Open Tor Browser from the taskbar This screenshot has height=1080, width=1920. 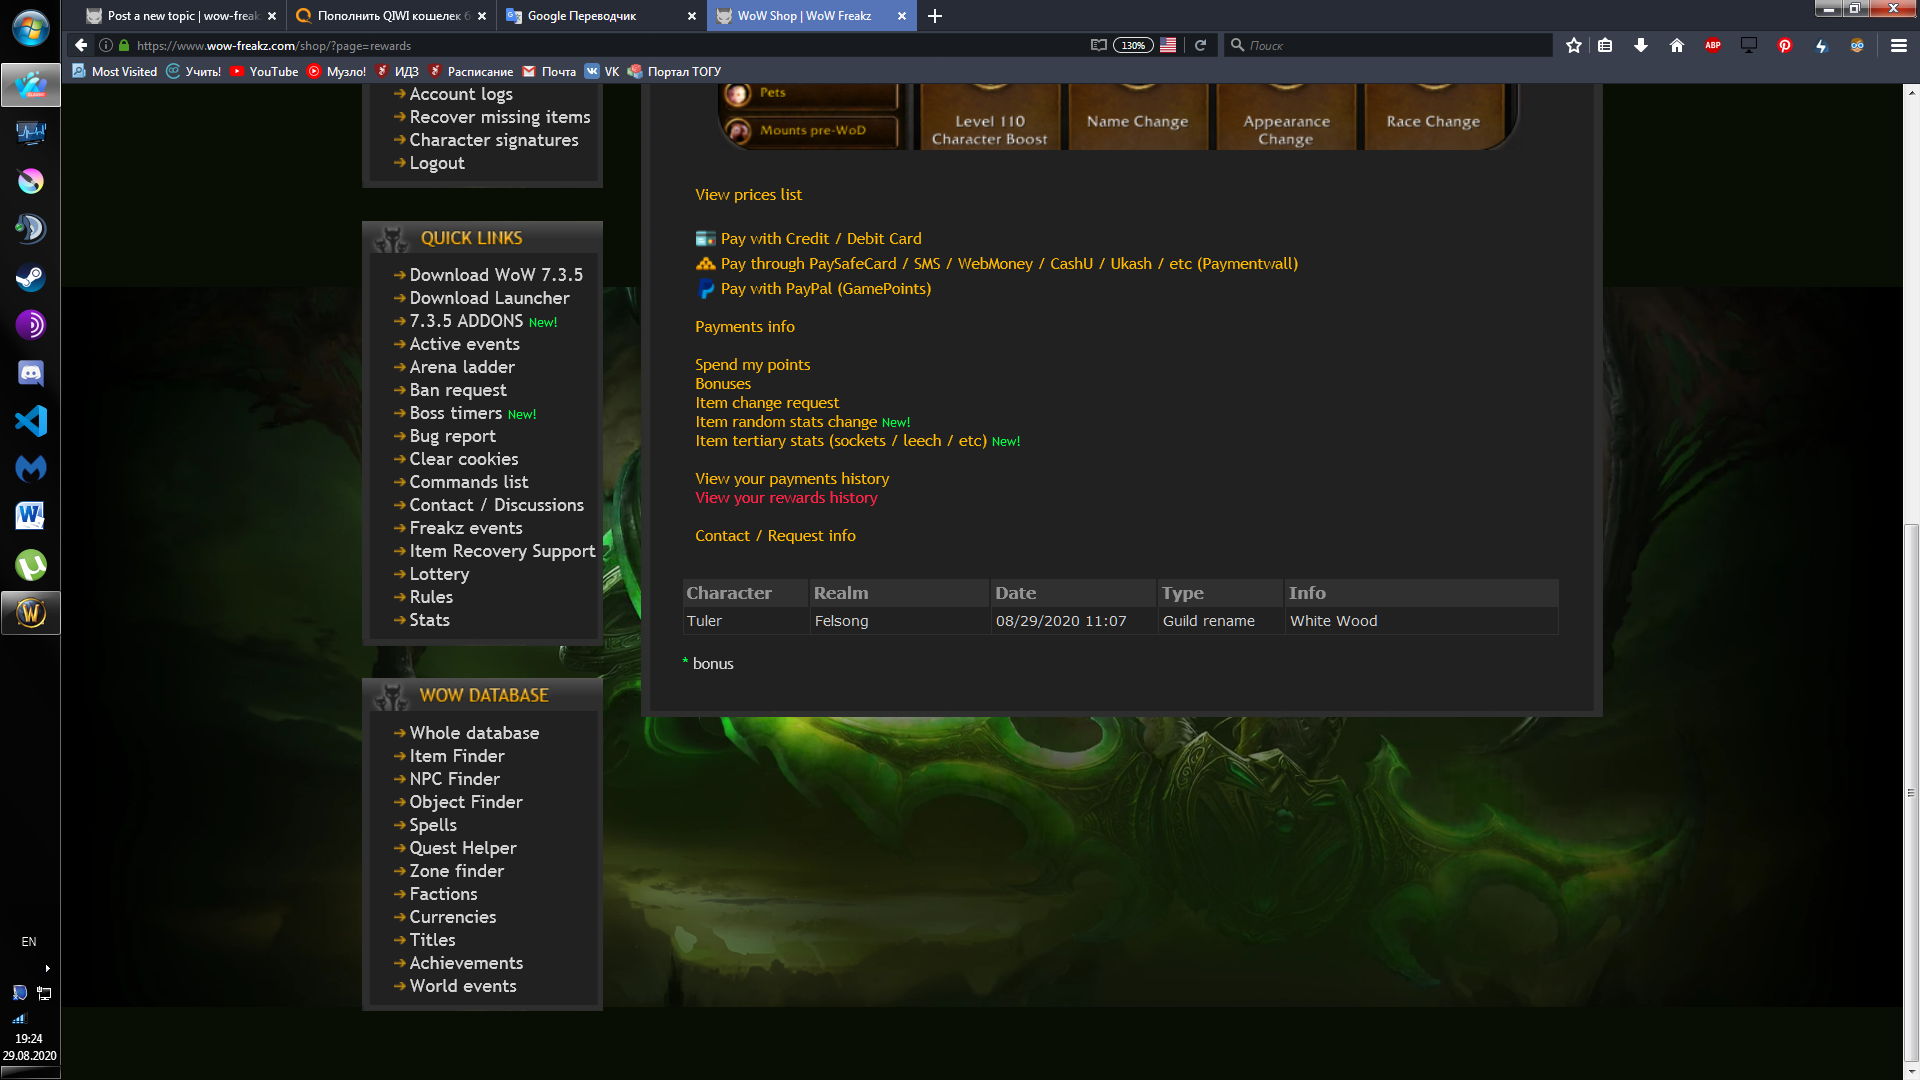coord(30,325)
